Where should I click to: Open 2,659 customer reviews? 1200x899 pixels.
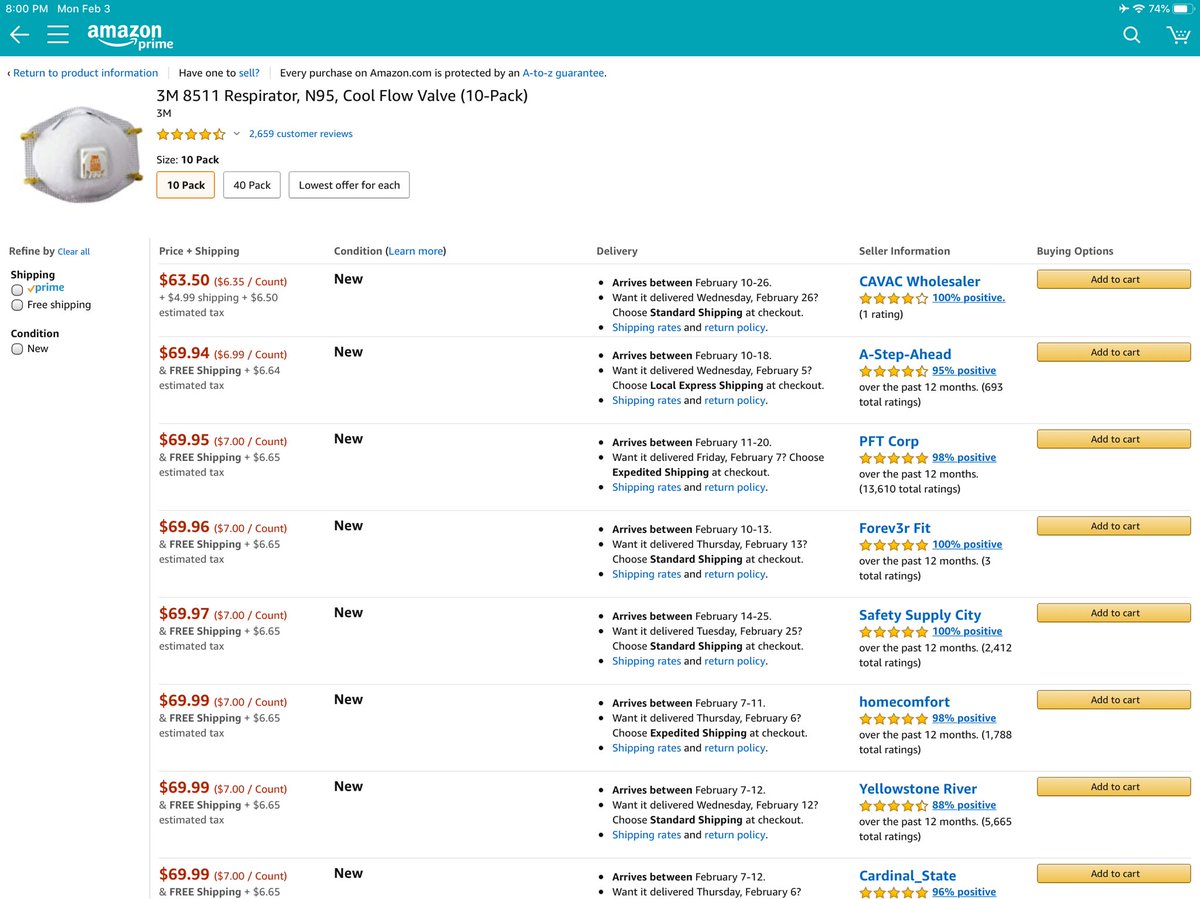pos(300,134)
